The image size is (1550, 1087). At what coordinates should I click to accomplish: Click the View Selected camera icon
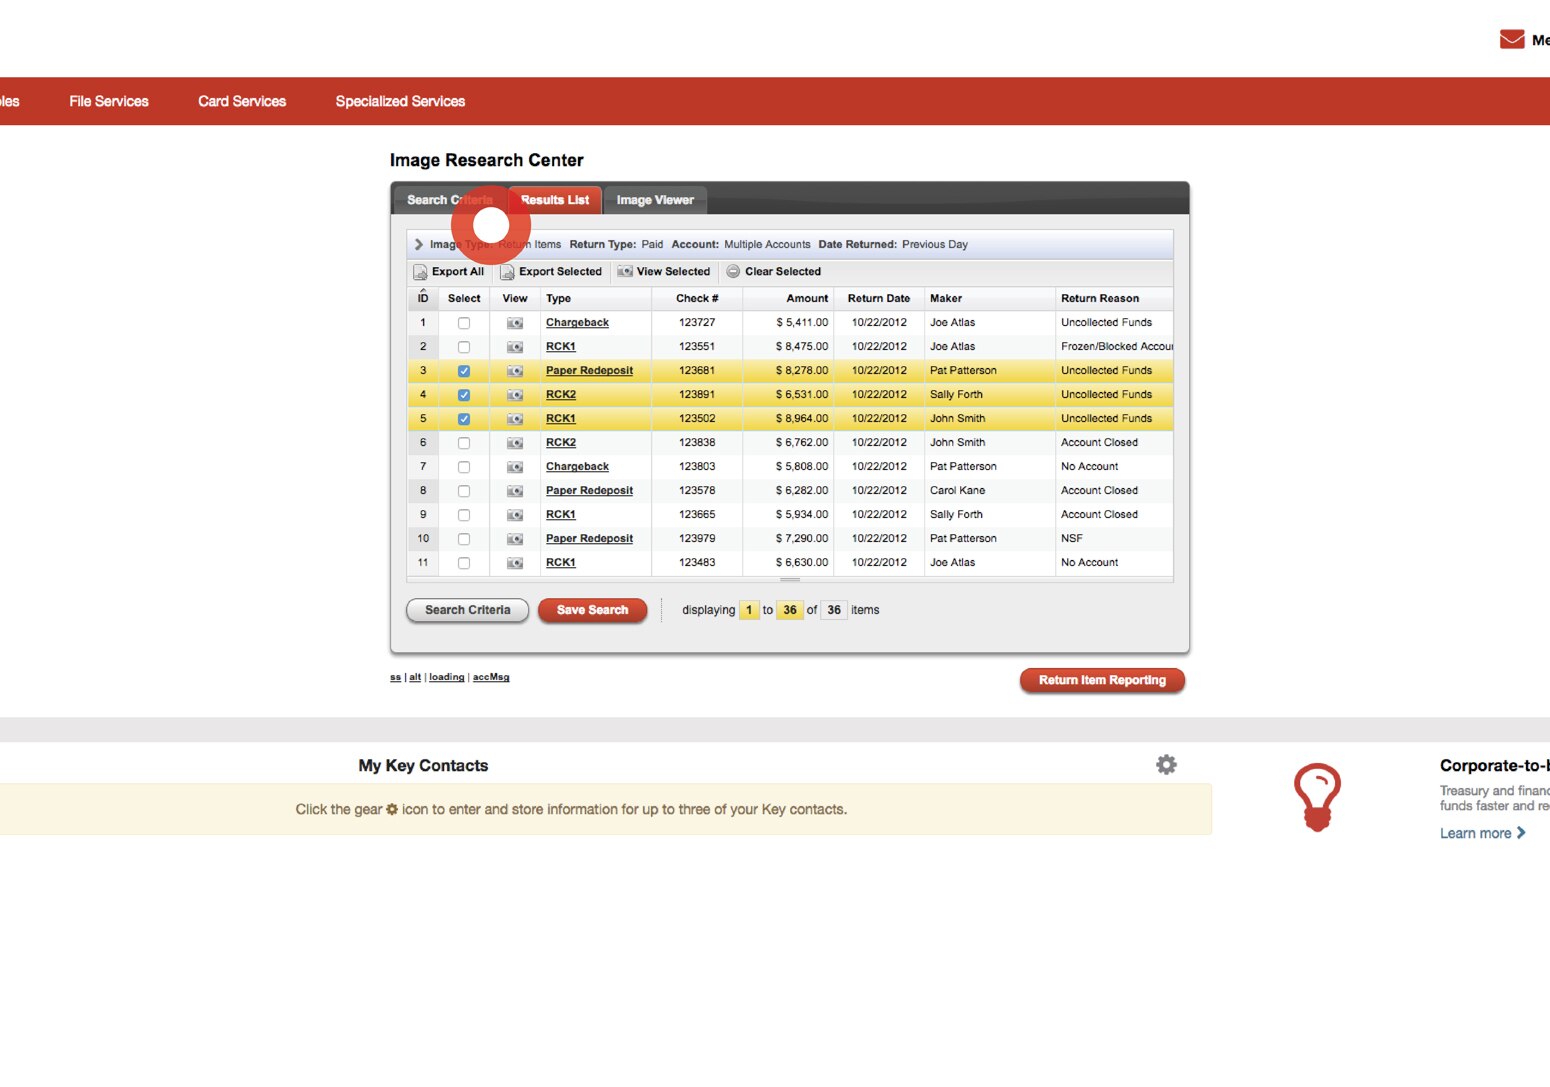[624, 271]
